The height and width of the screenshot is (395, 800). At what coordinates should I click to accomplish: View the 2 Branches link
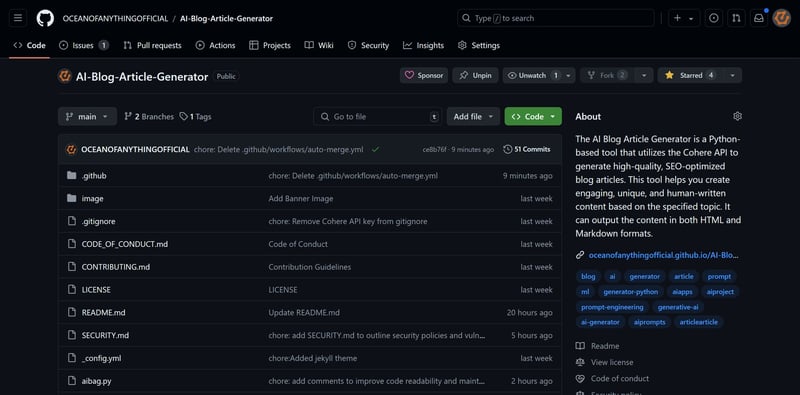pos(149,116)
